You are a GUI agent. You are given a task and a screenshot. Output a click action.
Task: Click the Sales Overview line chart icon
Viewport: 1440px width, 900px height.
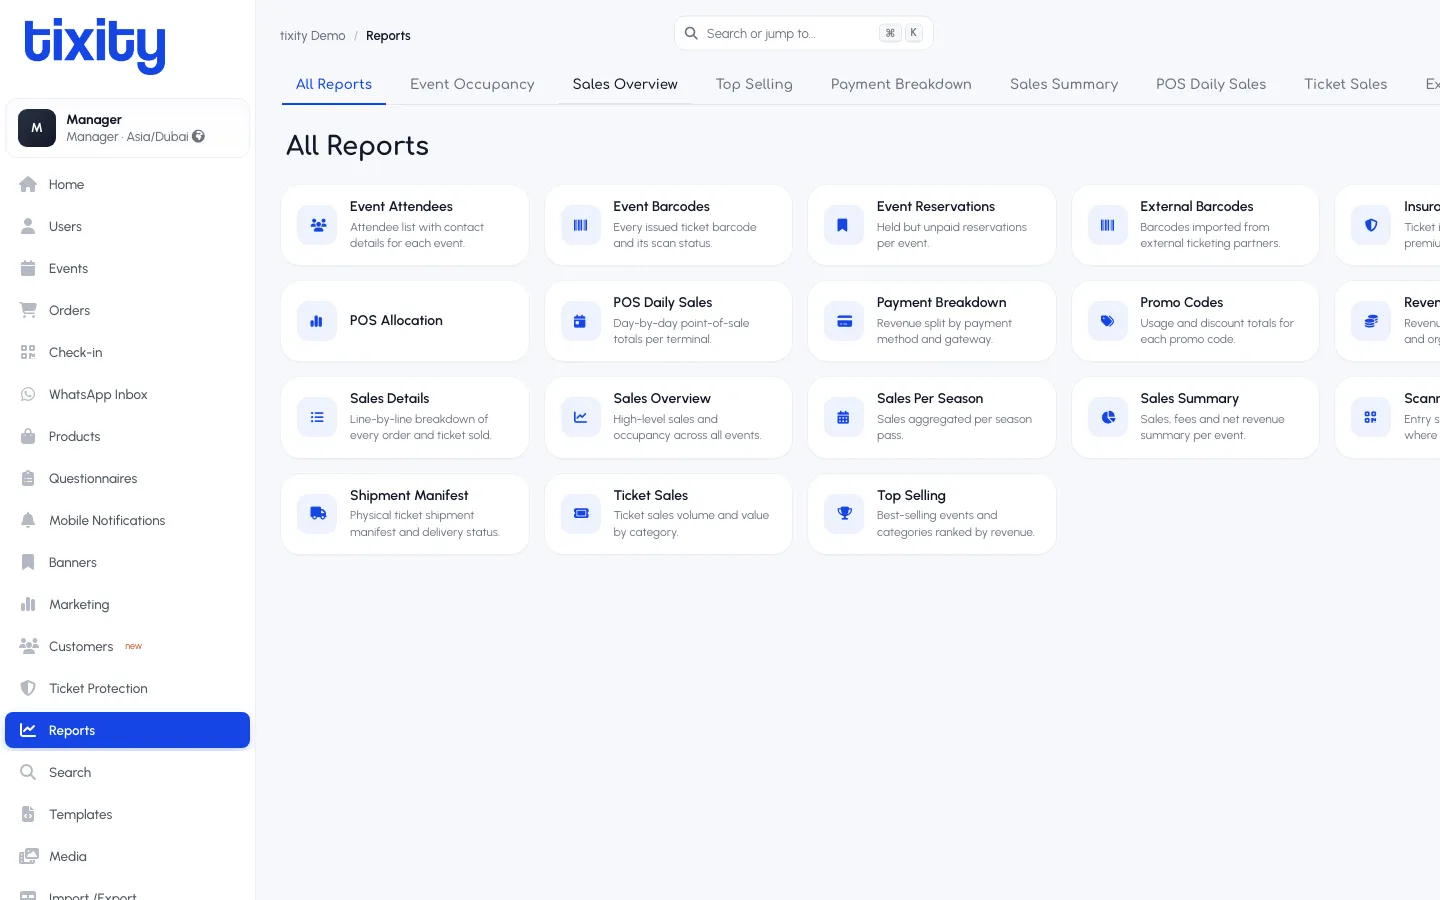point(581,417)
